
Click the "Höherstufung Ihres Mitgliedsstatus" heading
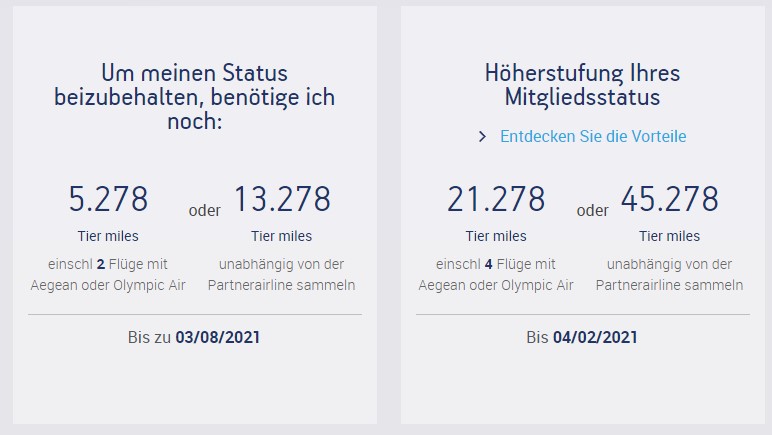582,85
